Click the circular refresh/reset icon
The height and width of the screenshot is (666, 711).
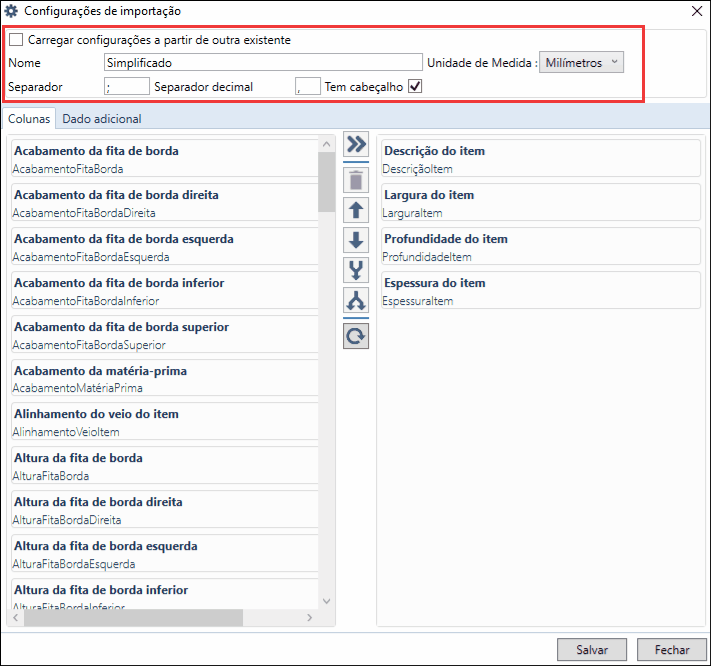pos(356,336)
